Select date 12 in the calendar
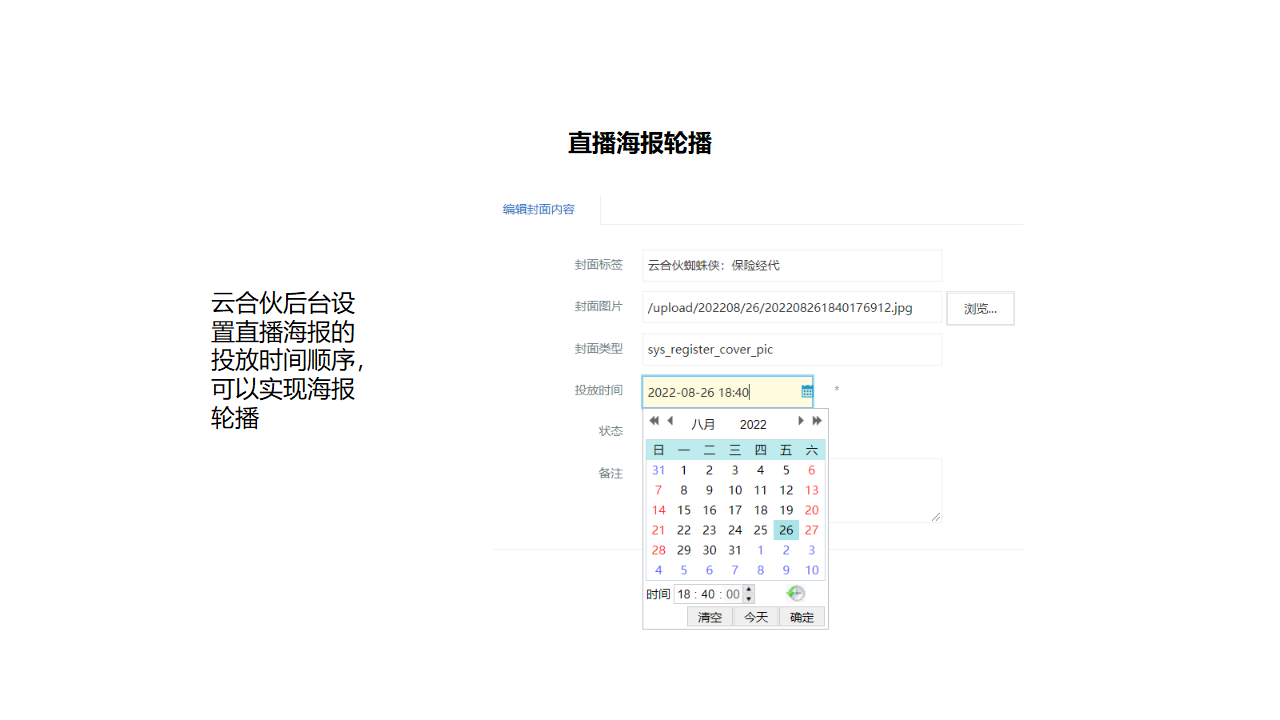Screen dimensions: 1280x720 786,490
